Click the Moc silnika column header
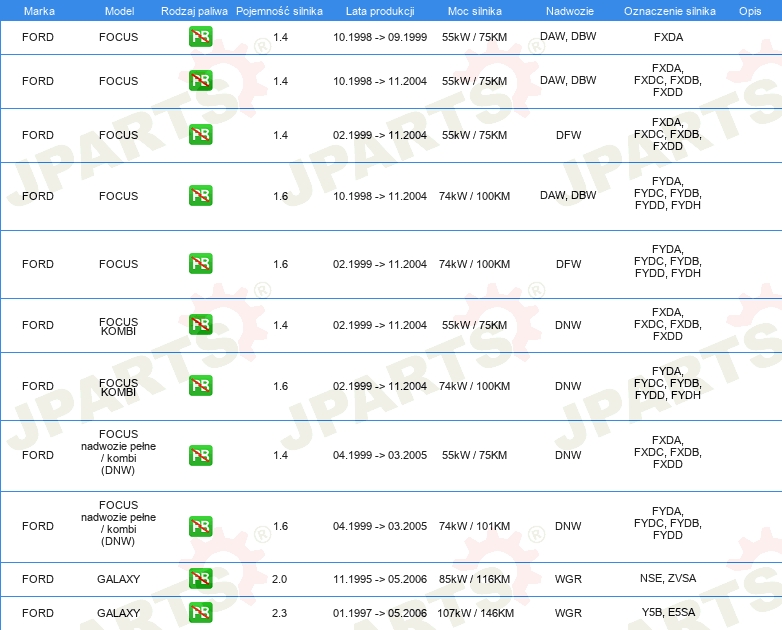 click(475, 11)
